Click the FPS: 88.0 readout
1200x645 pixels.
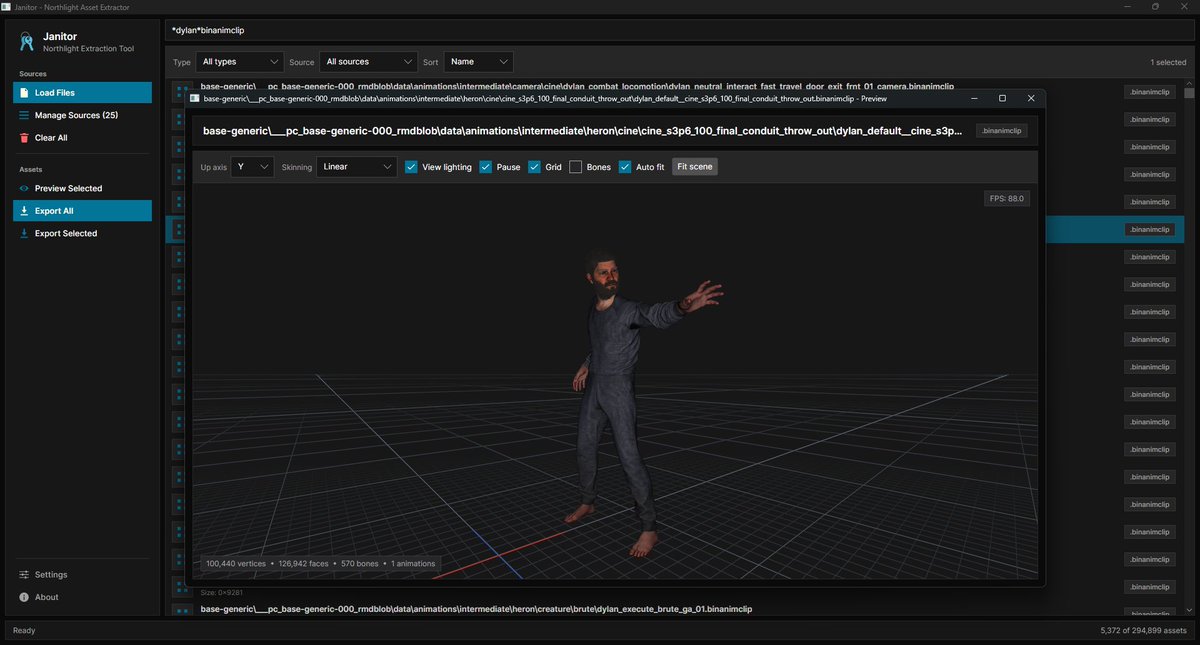click(1007, 199)
